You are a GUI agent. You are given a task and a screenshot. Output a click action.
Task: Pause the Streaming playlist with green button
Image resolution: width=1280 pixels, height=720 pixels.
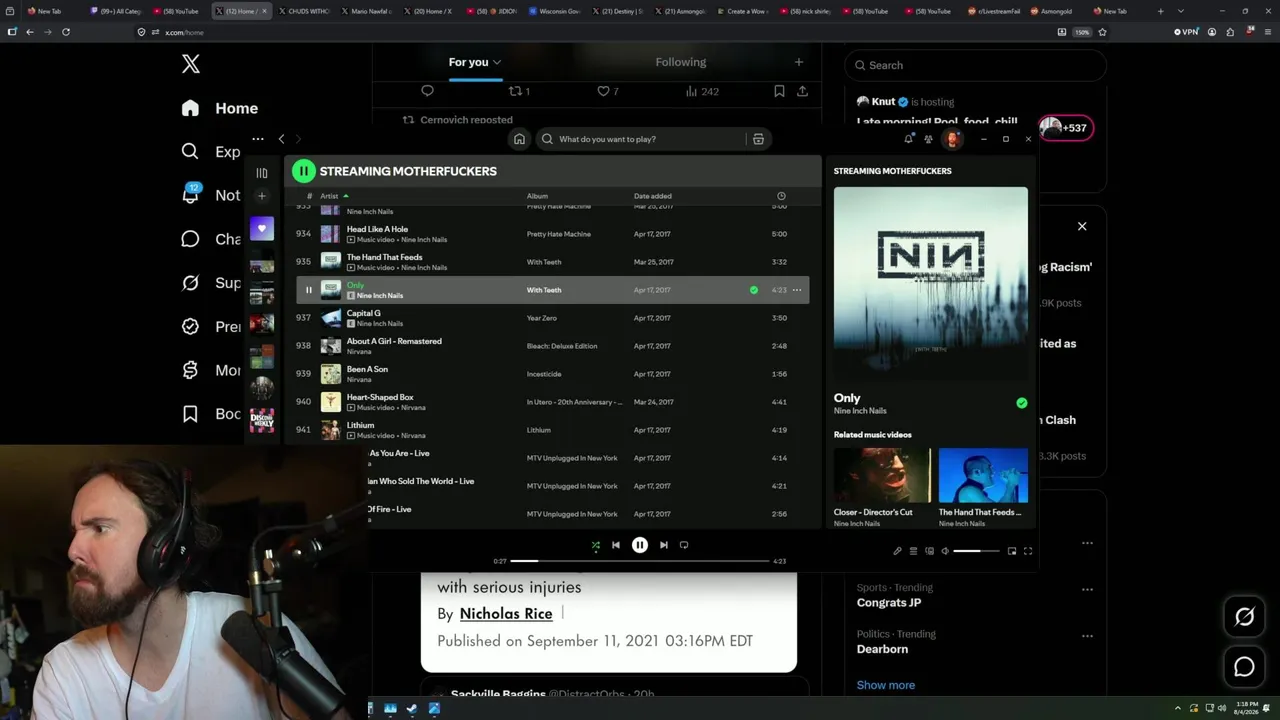click(303, 171)
